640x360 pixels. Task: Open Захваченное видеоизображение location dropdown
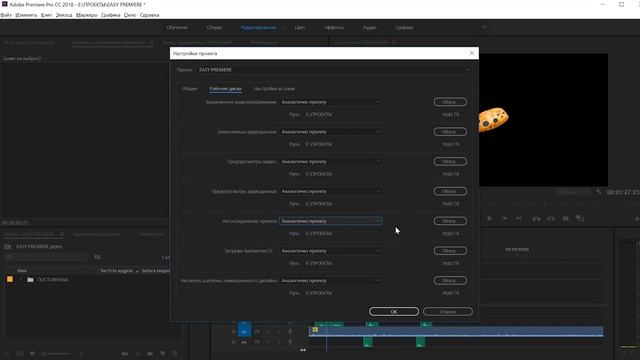(x=331, y=102)
